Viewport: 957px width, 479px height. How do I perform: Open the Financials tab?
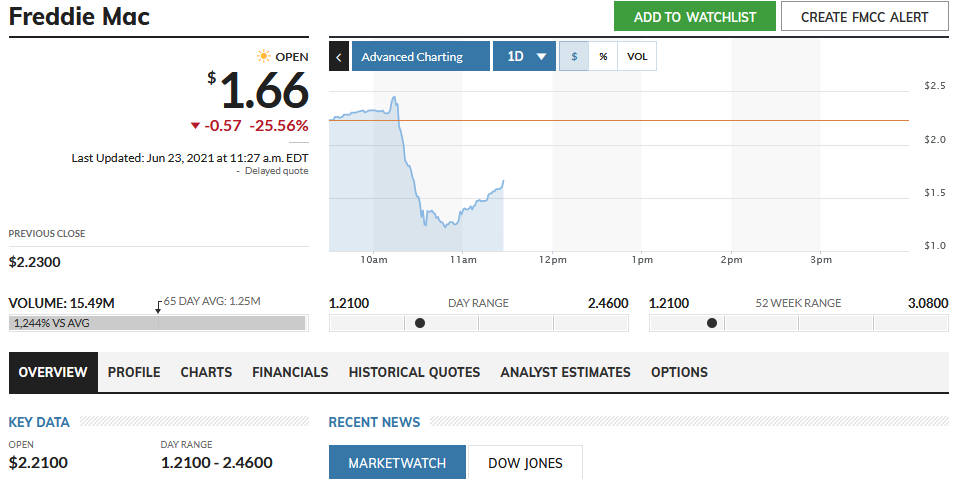(x=291, y=372)
